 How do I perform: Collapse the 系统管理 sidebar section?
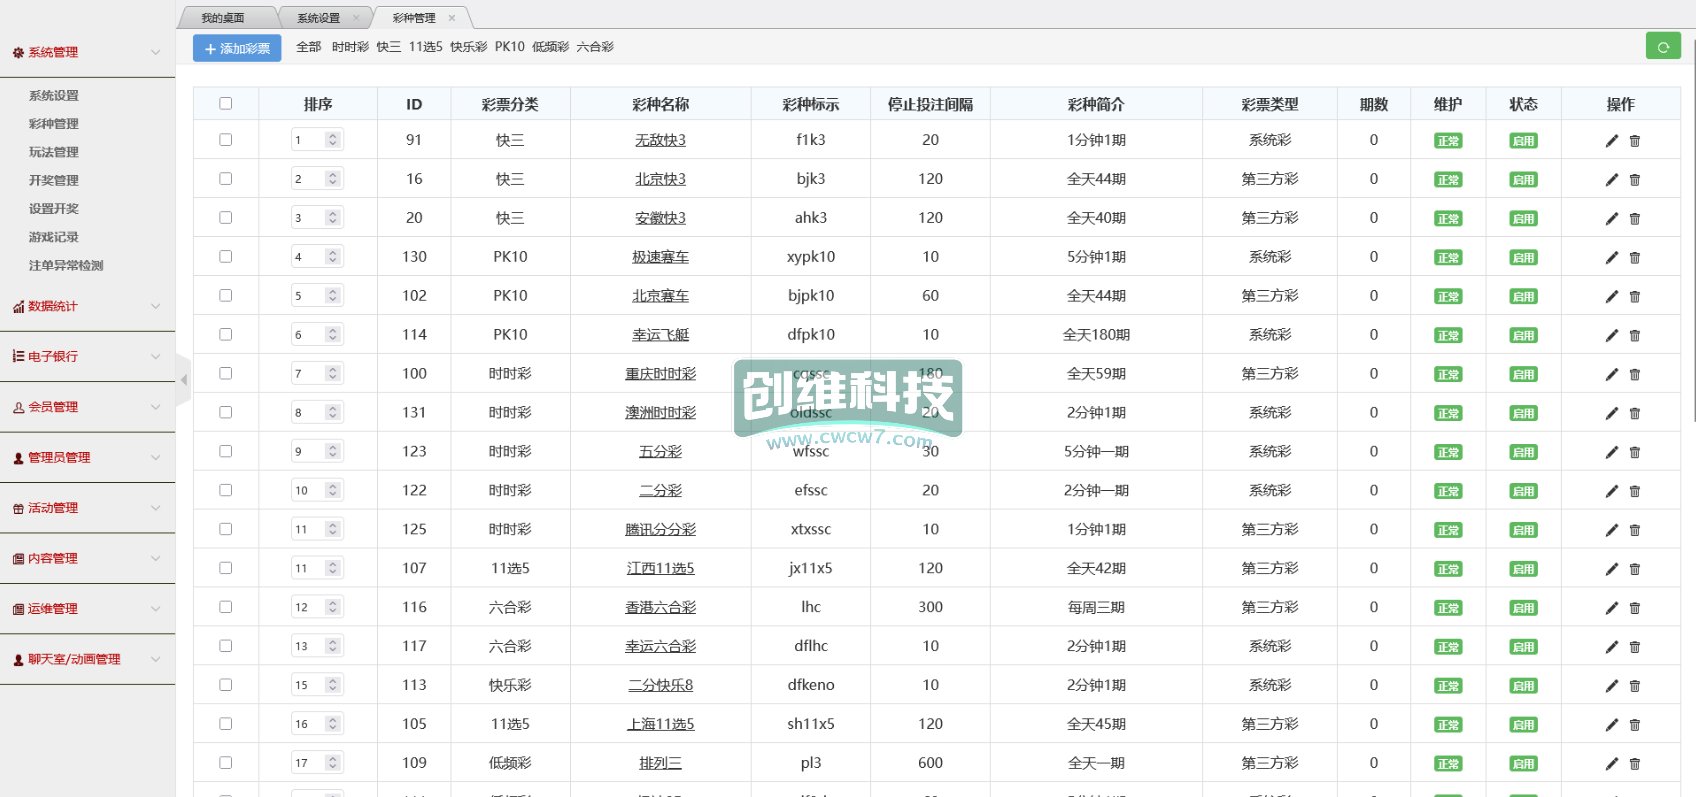pos(87,52)
